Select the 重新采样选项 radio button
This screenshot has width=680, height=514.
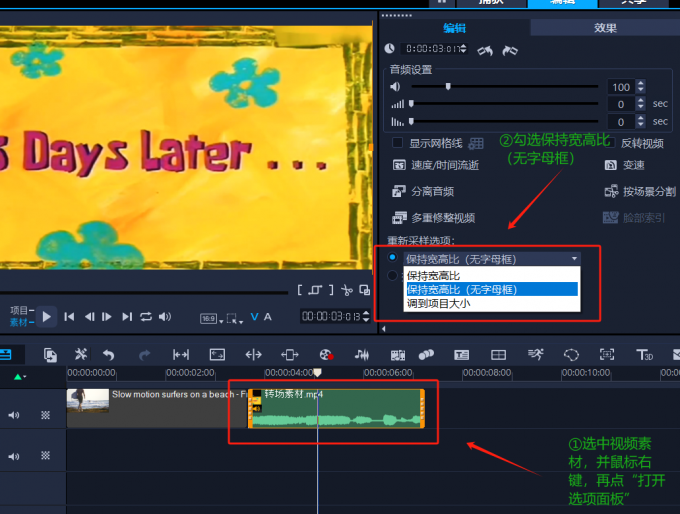[x=392, y=258]
